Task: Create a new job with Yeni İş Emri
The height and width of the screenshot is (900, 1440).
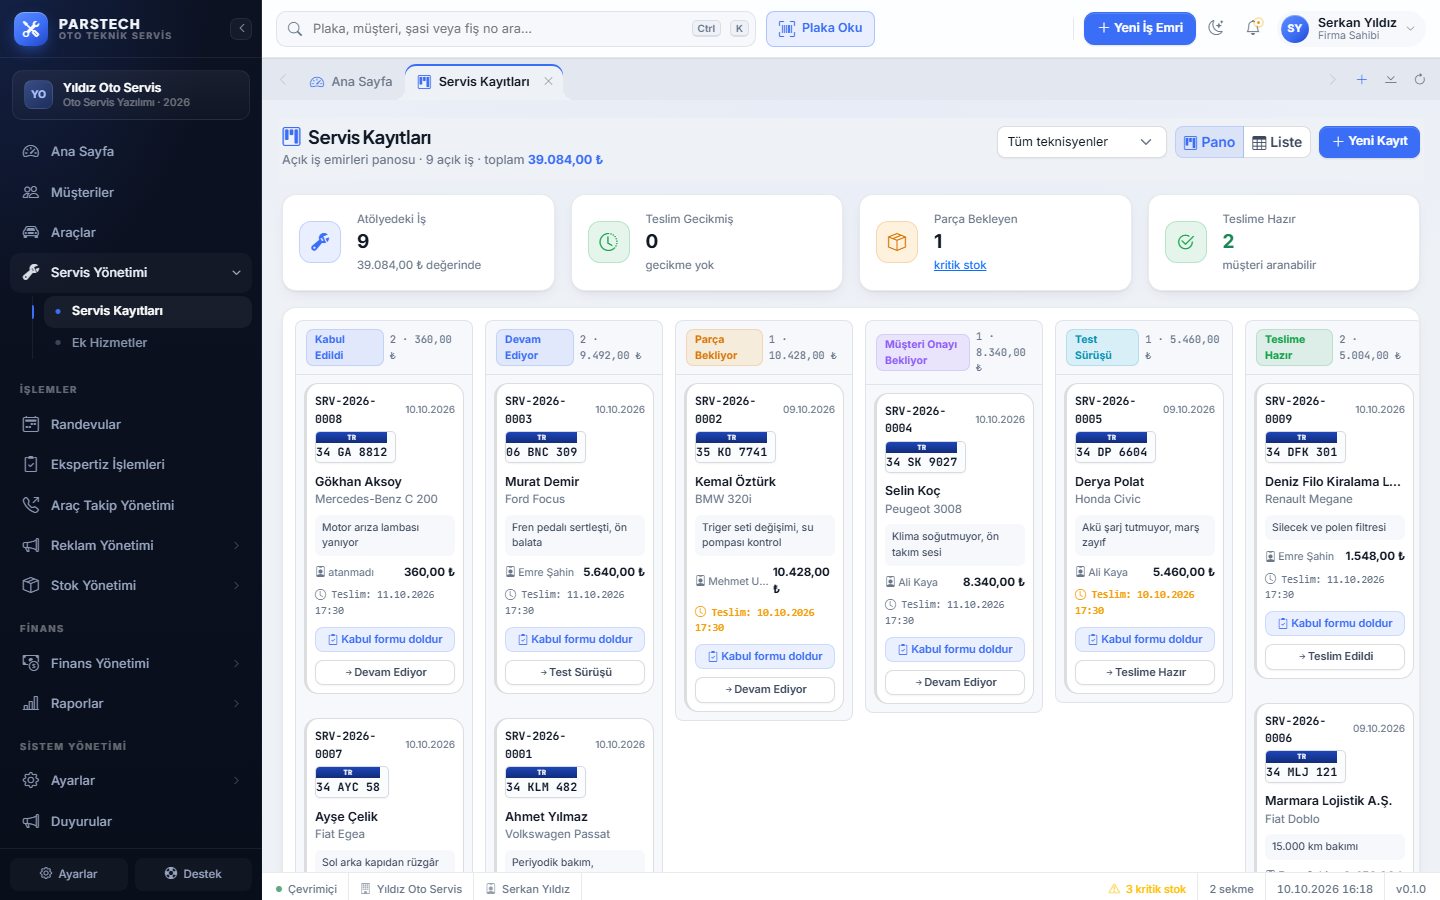Action: (x=1140, y=28)
